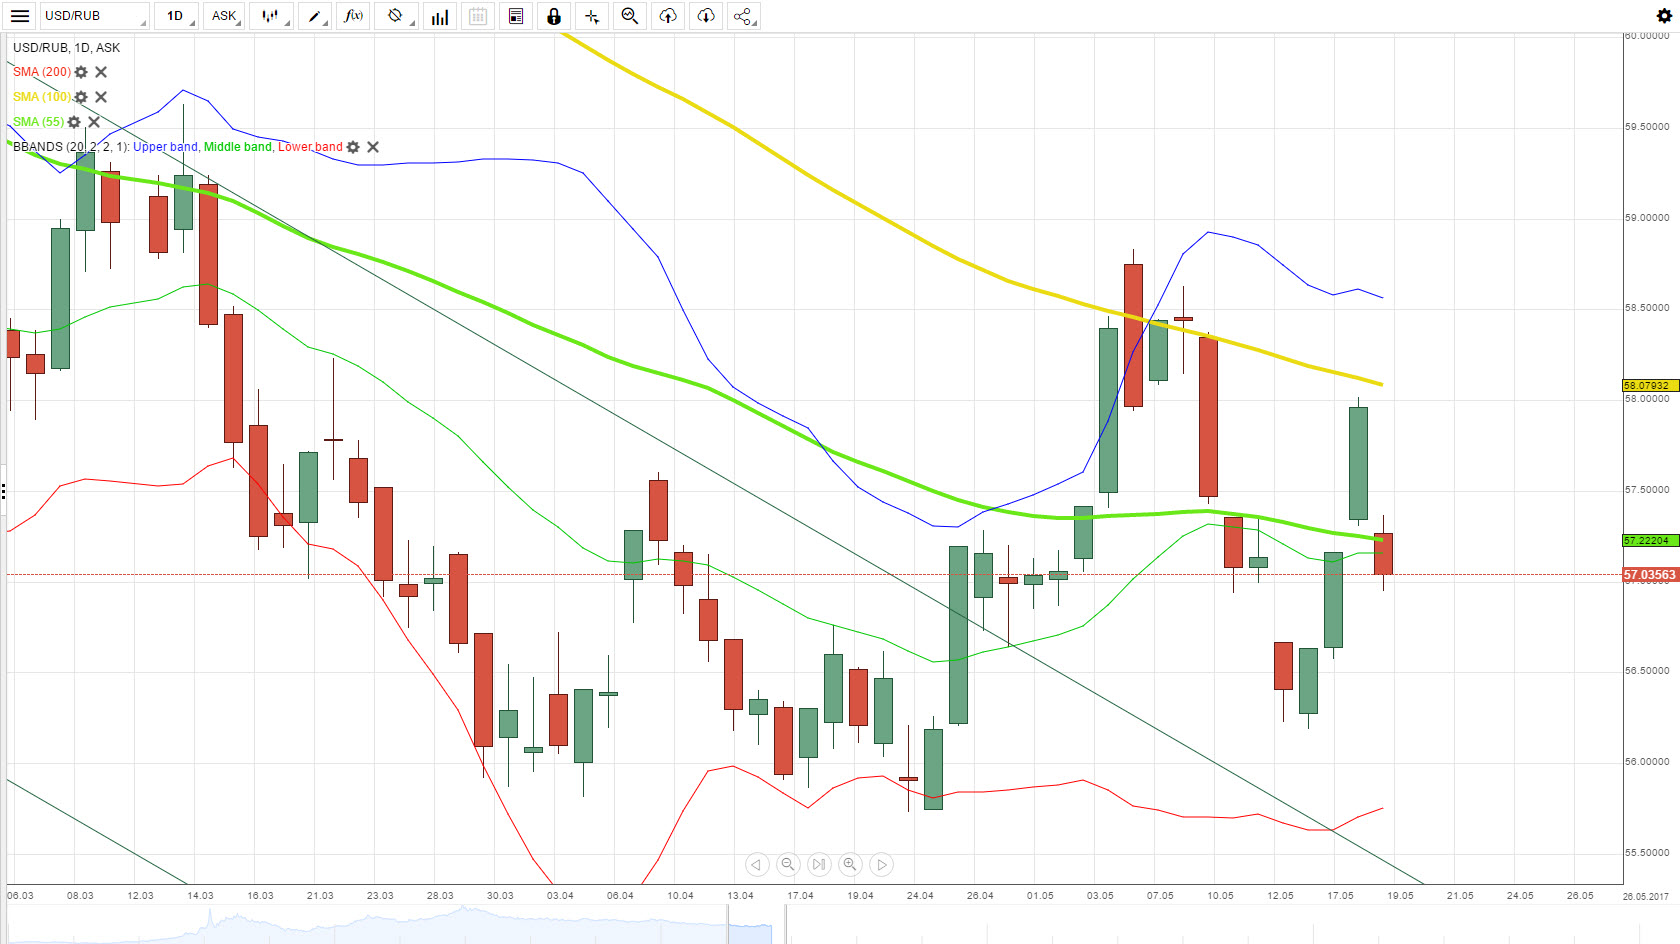The image size is (1680, 944).
Task: Jump to the latest candle with skip-forward control
Action: (x=818, y=864)
